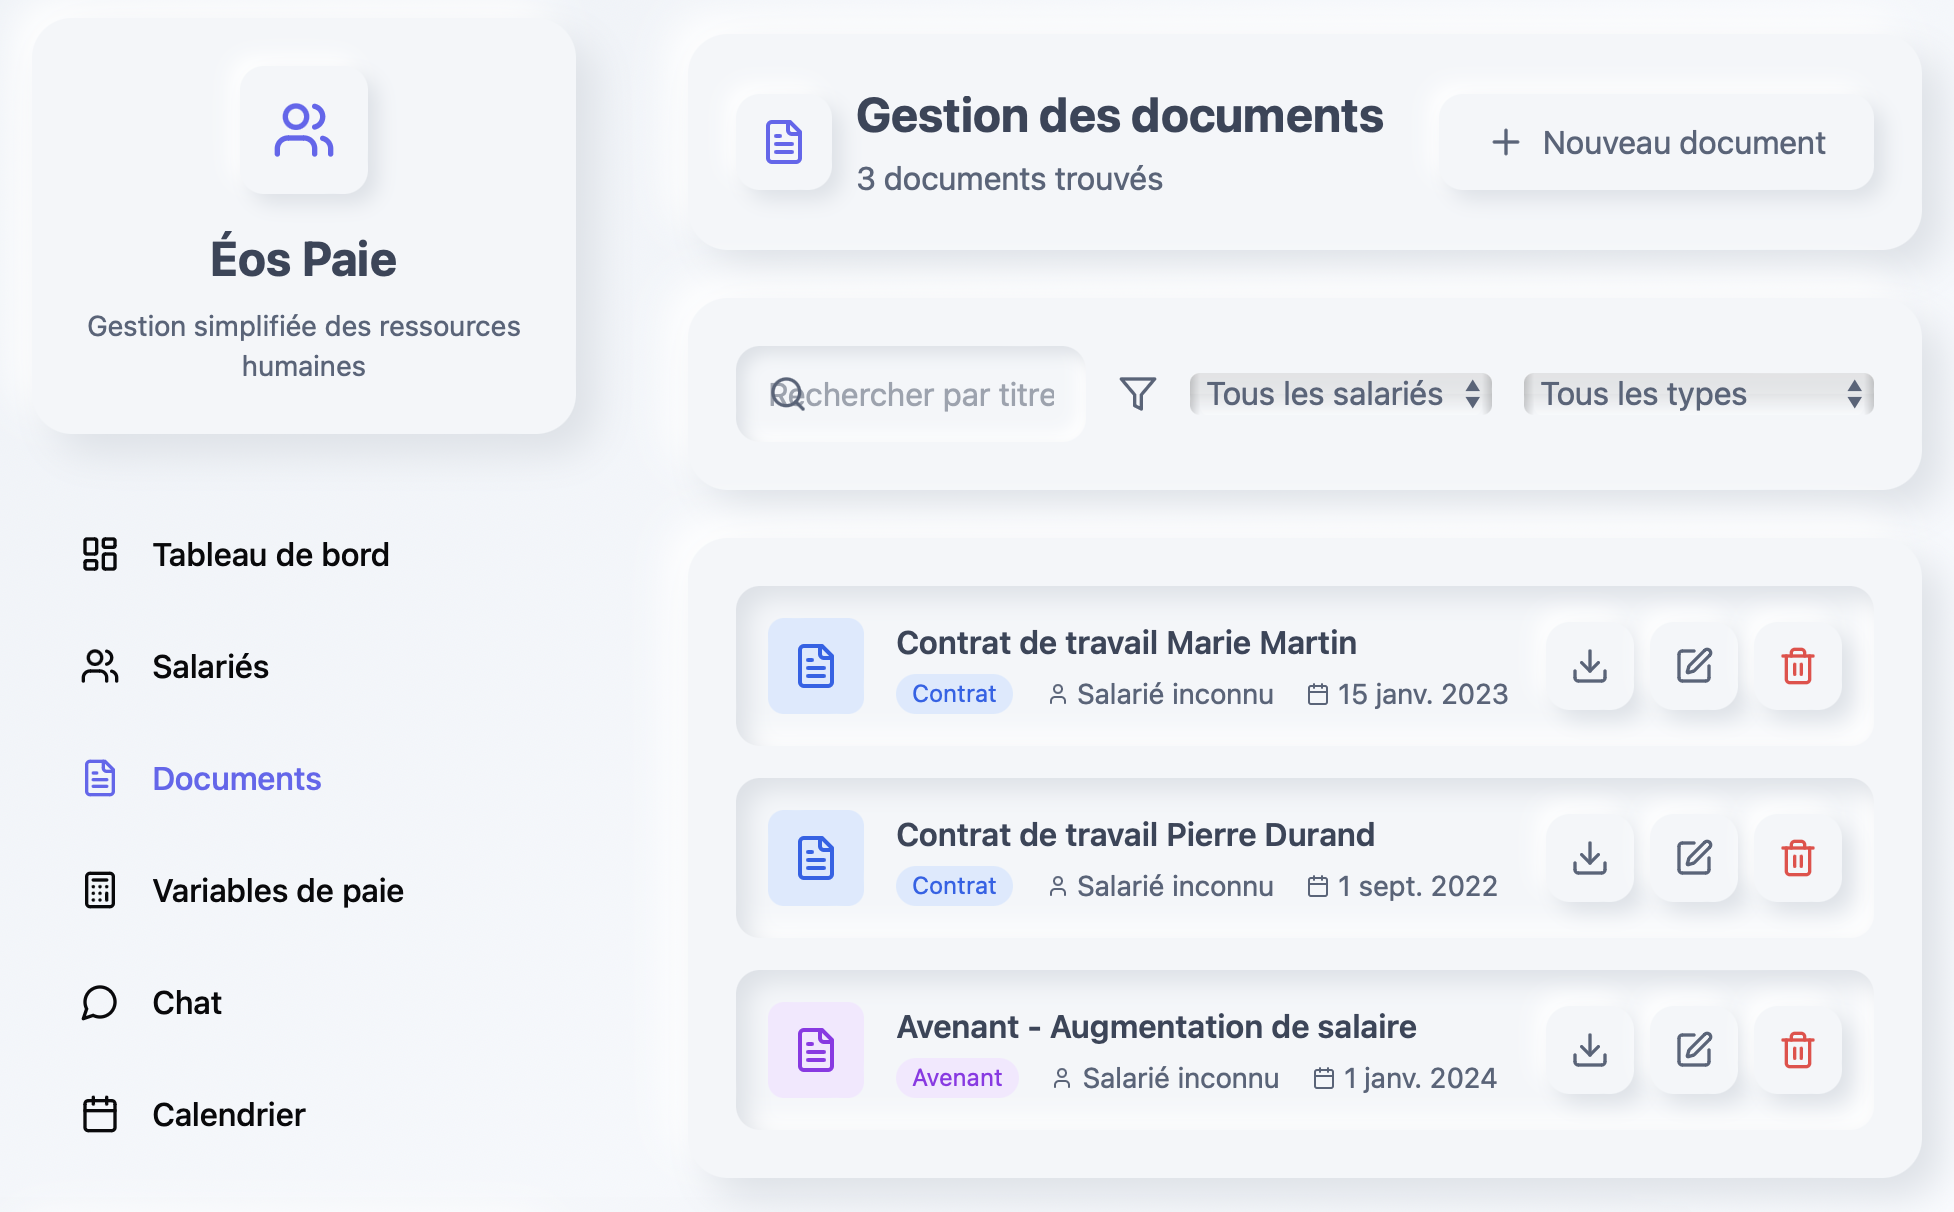
Task: Open the Tous les types dropdown
Action: 1698,394
